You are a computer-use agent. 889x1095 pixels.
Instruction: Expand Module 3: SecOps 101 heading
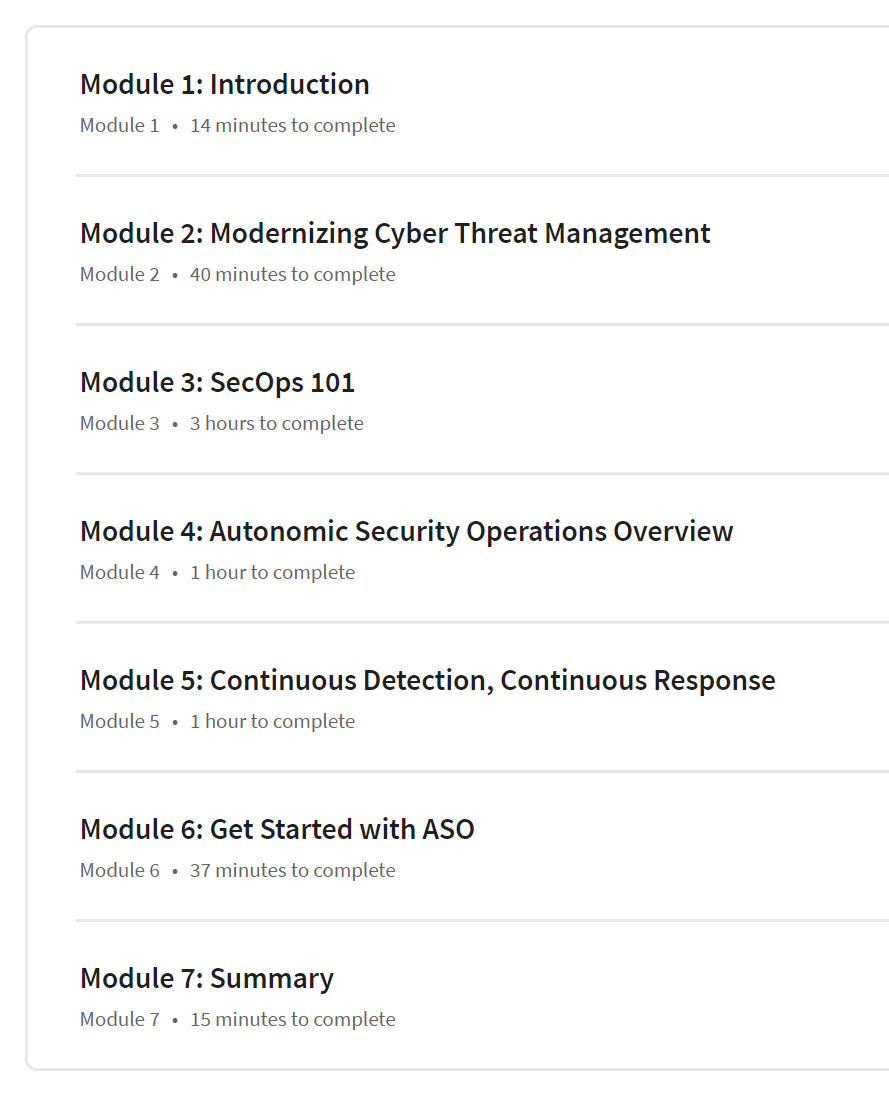(x=217, y=383)
